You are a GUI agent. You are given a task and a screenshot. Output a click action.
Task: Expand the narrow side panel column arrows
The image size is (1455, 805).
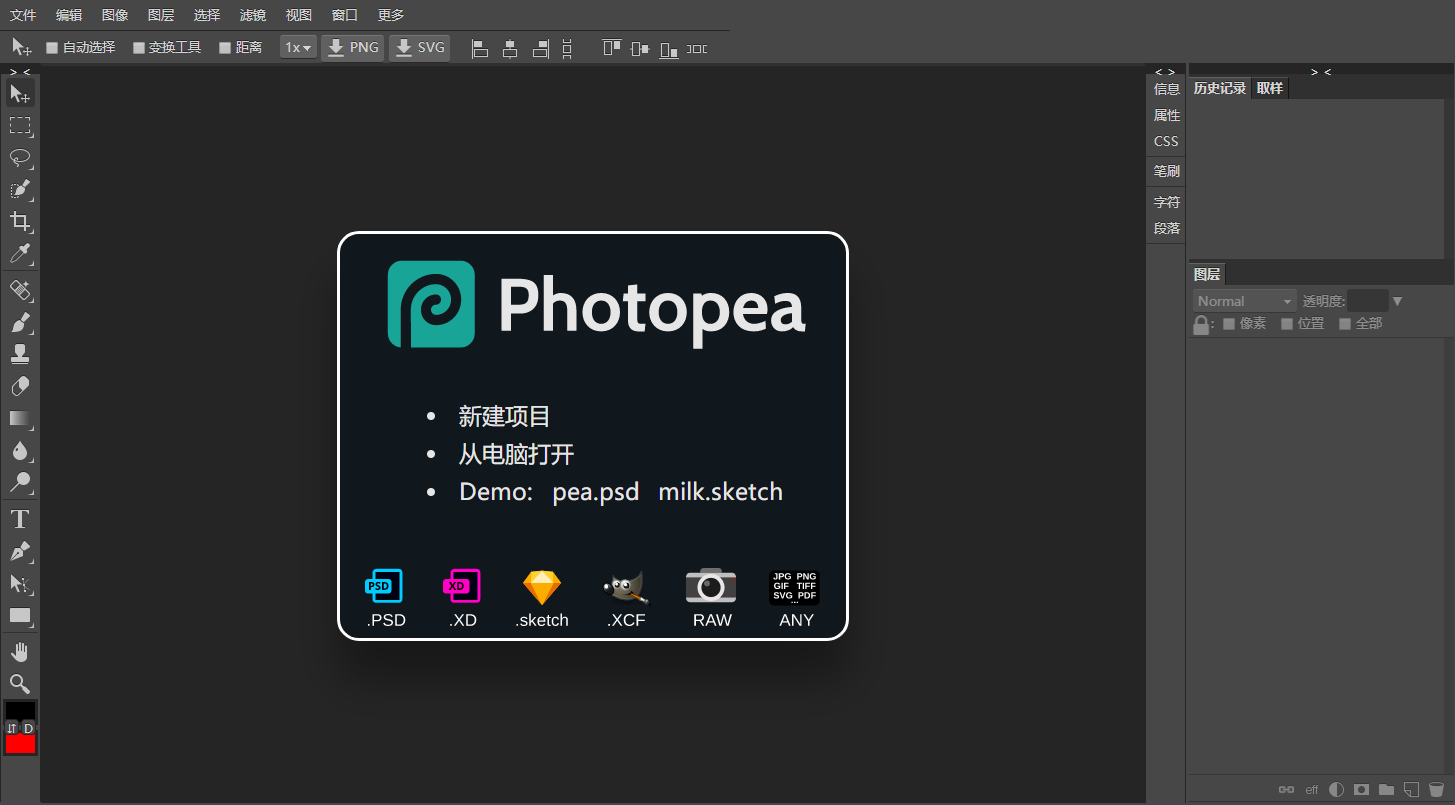pyautogui.click(x=1165, y=72)
